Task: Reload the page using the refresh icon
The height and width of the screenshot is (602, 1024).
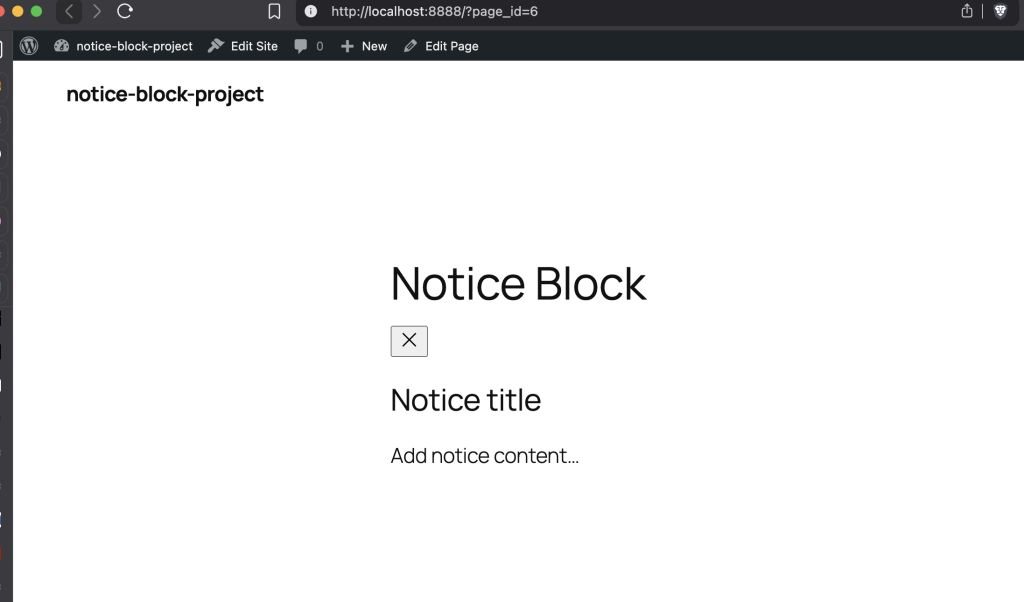Action: [123, 12]
